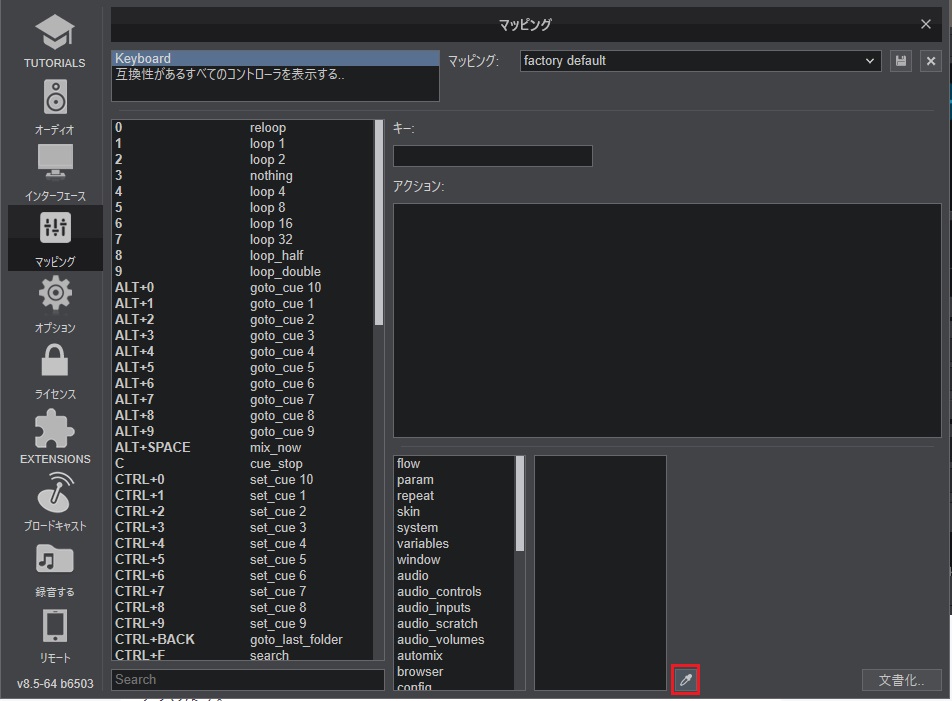
Task: Click the key mapping list scrollbar
Action: point(379,222)
